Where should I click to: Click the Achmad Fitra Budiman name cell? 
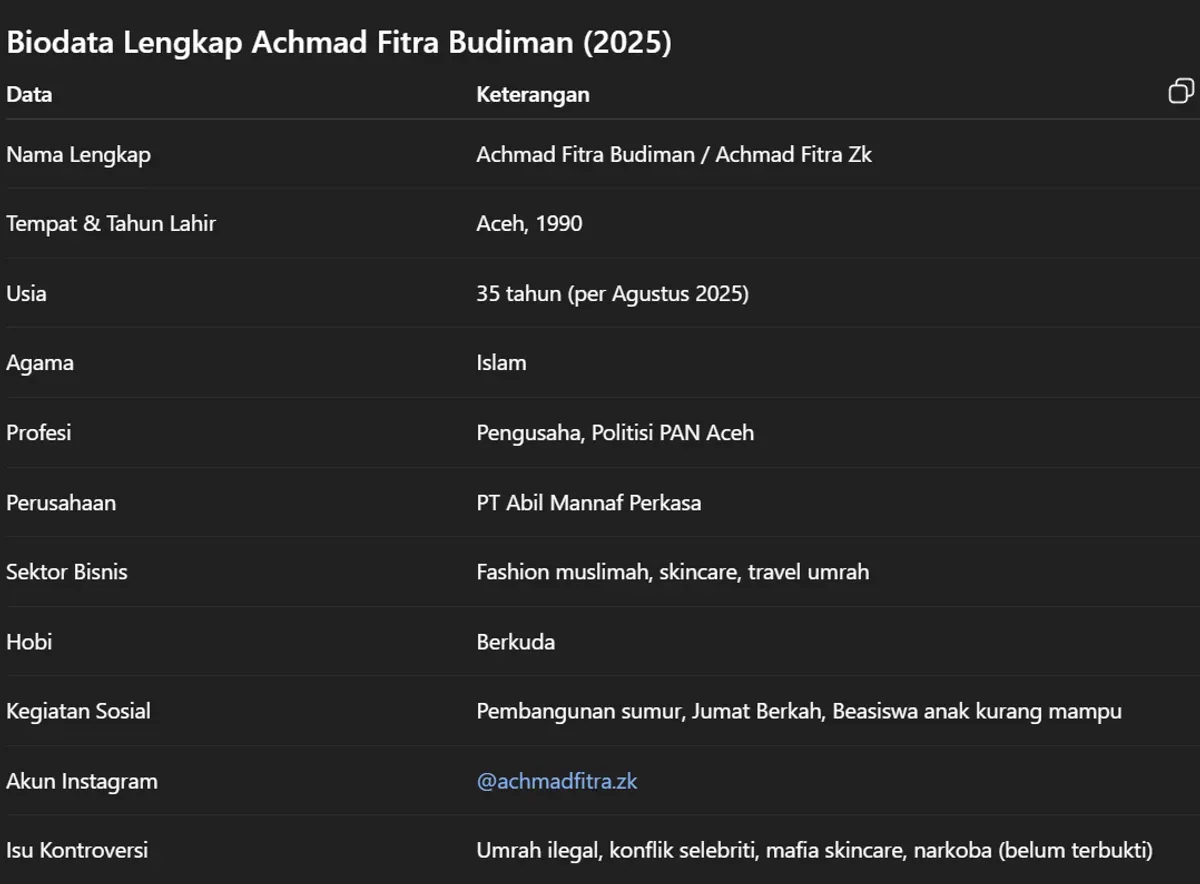pyautogui.click(x=674, y=155)
